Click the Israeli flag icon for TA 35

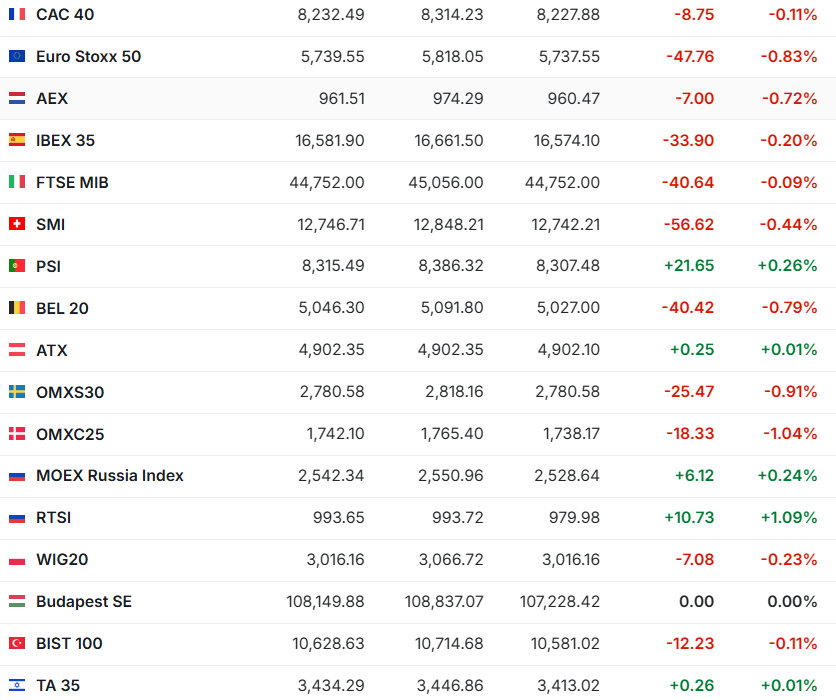tap(17, 686)
